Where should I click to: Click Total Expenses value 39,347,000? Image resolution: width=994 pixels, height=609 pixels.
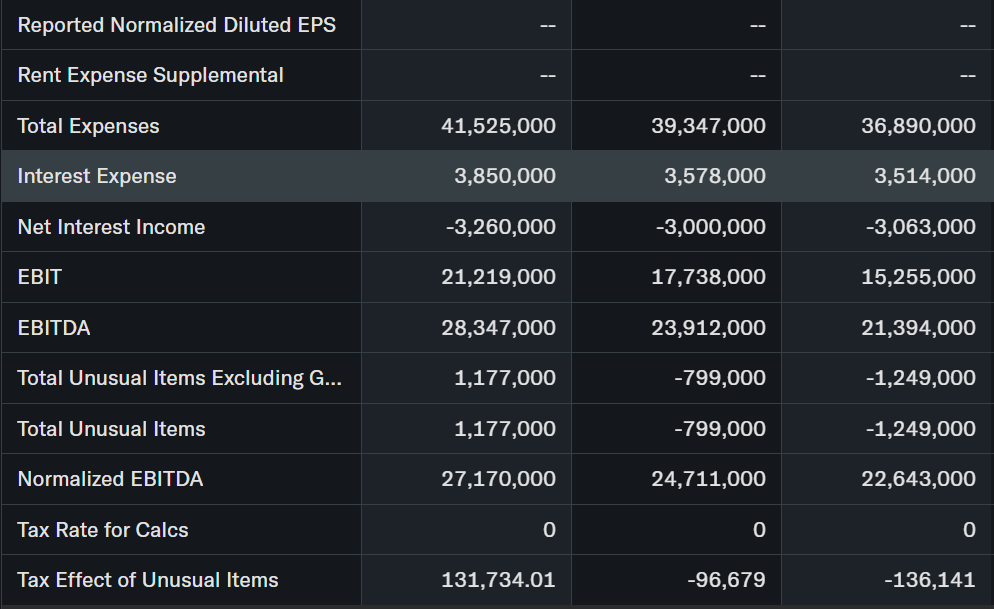coord(708,126)
